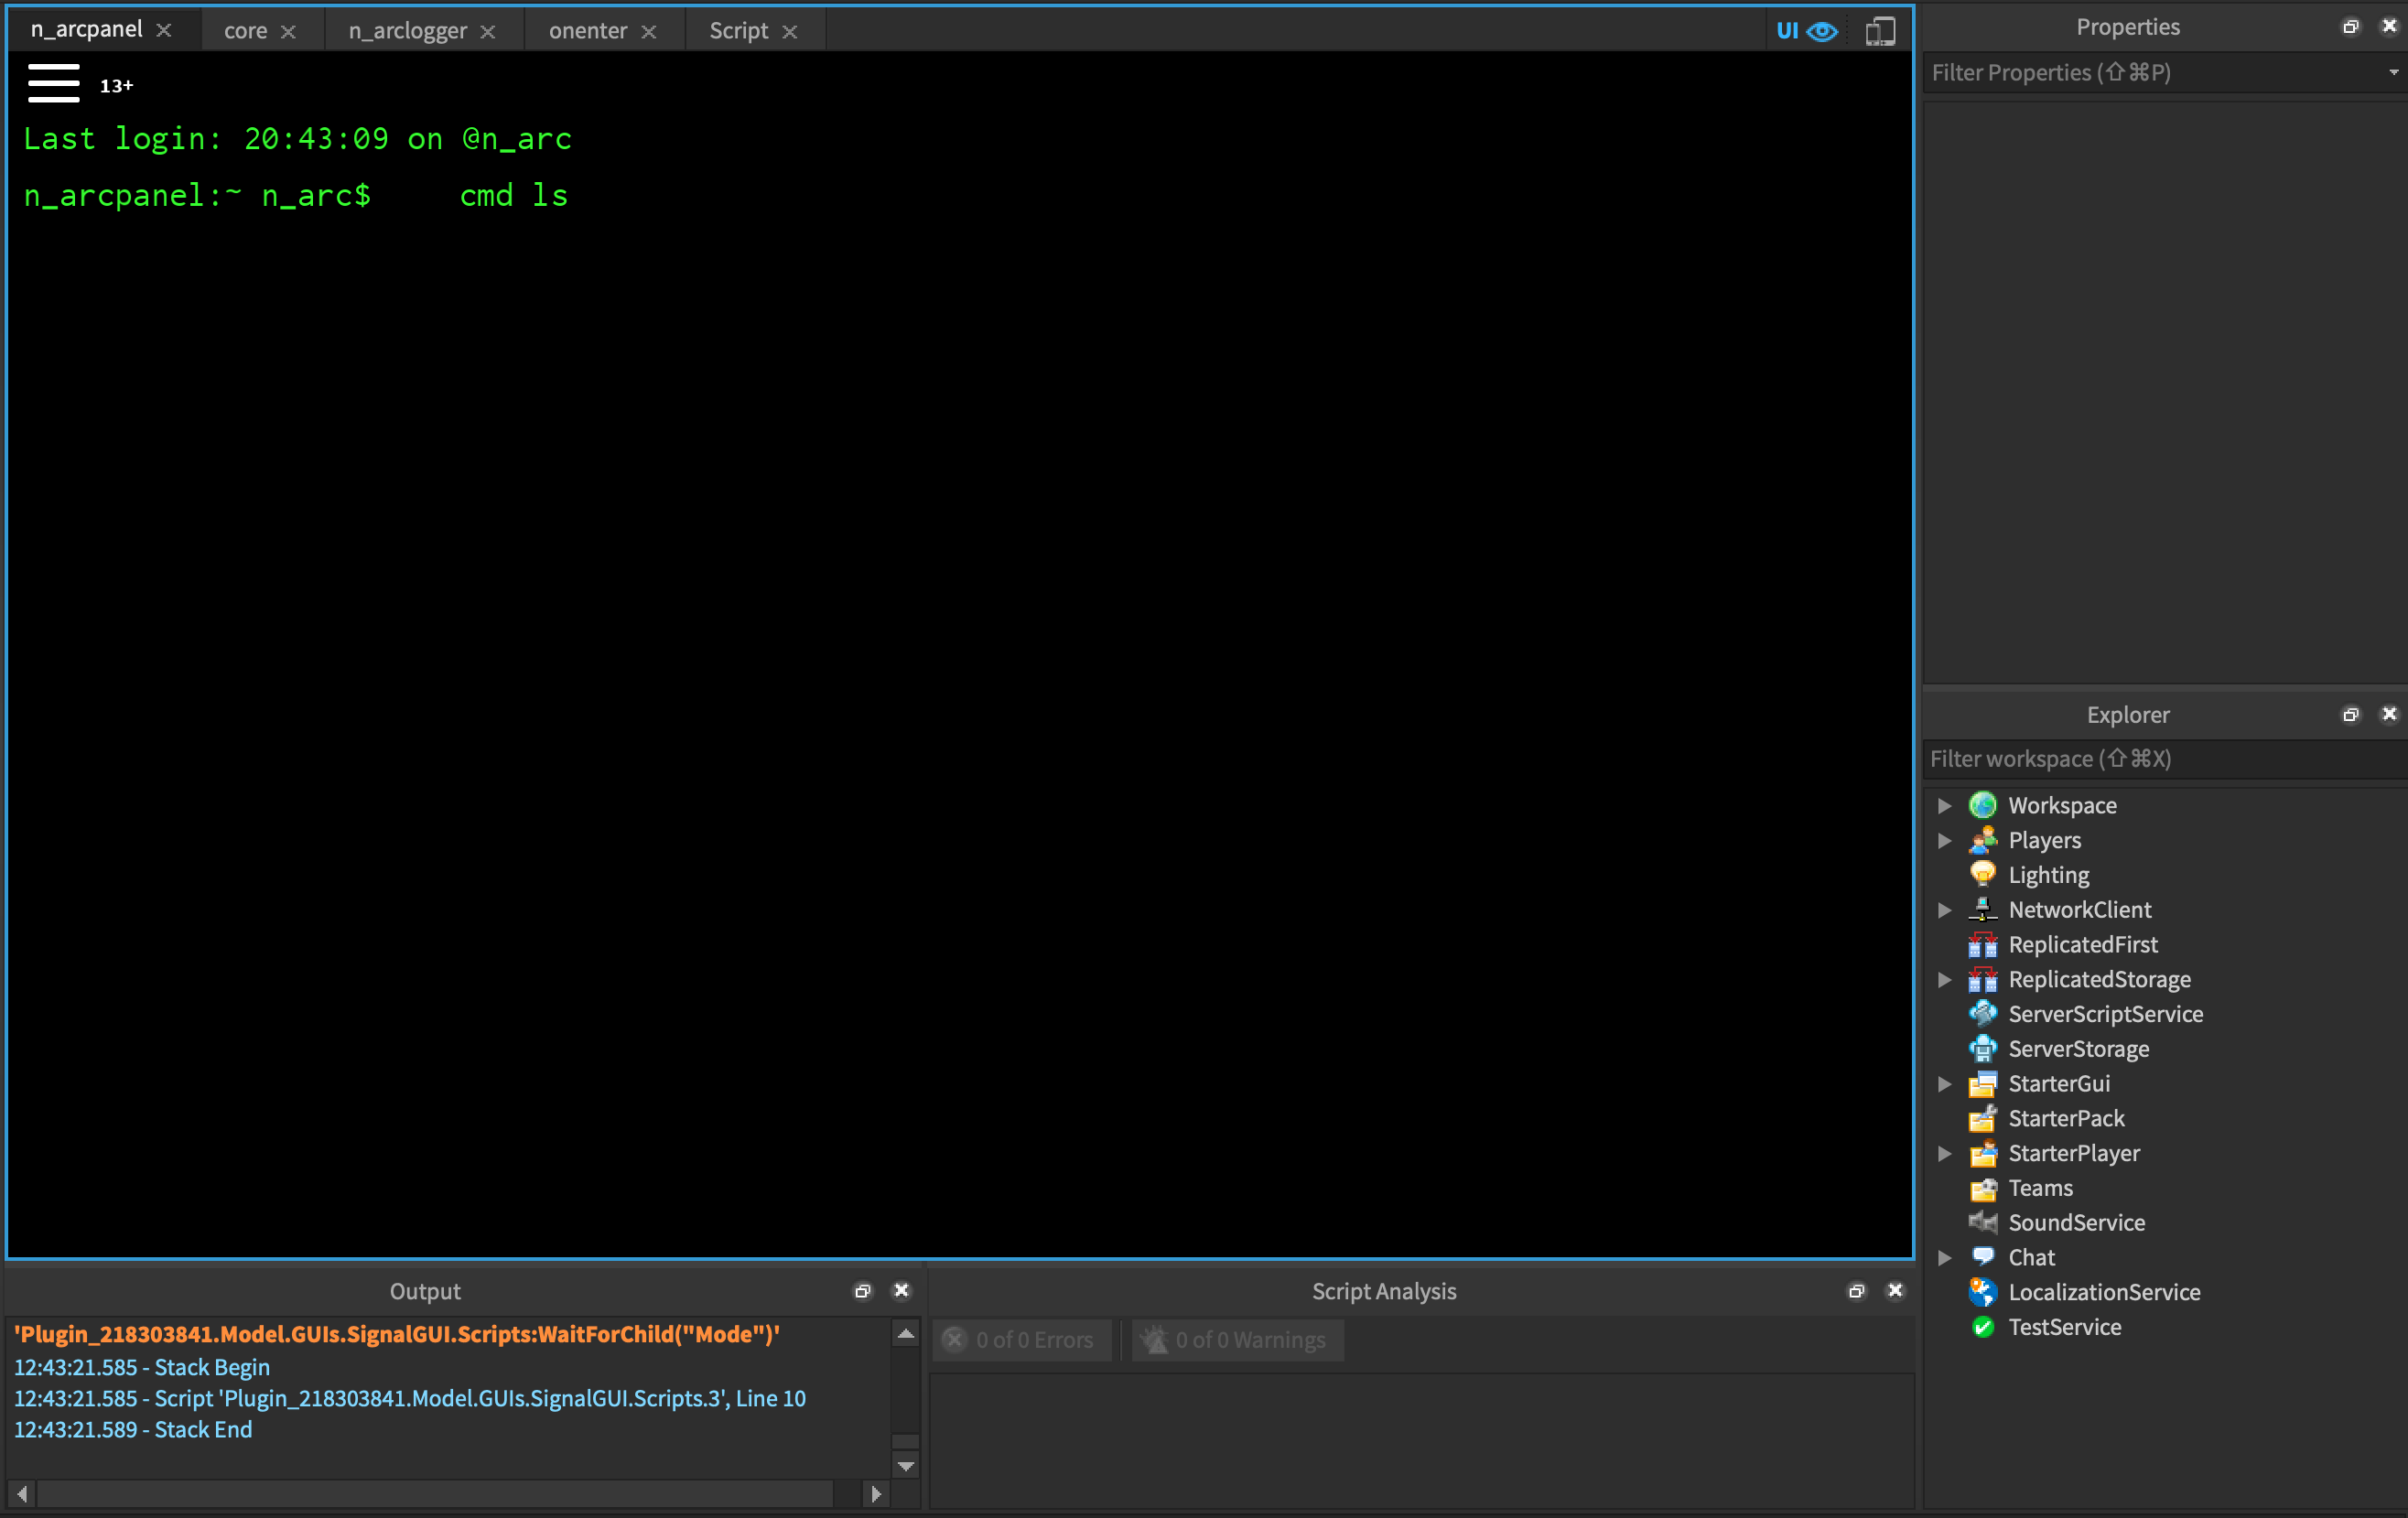This screenshot has width=2408, height=1518.
Task: Toggle the 0 of 0 Warnings filter
Action: [1238, 1340]
